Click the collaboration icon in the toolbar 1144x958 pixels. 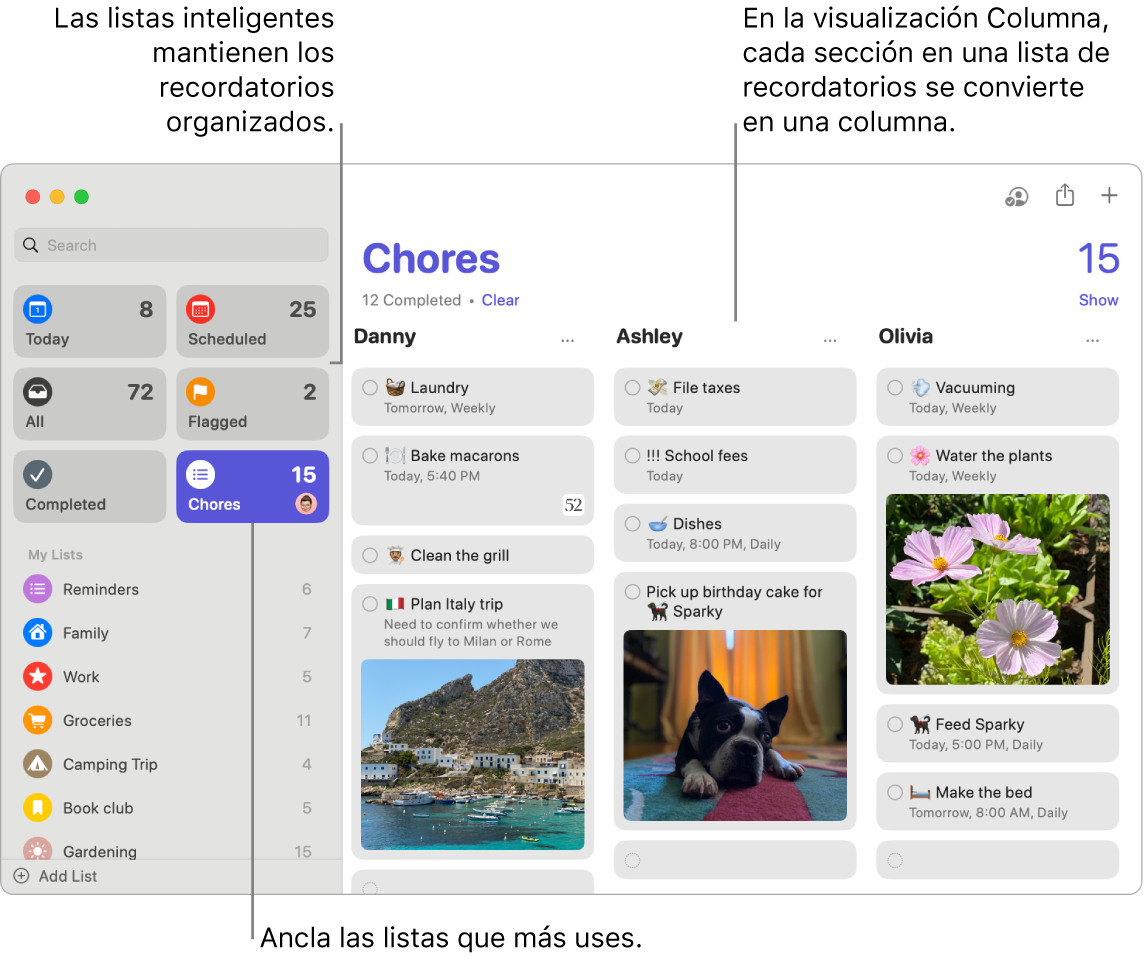pyautogui.click(x=1016, y=197)
